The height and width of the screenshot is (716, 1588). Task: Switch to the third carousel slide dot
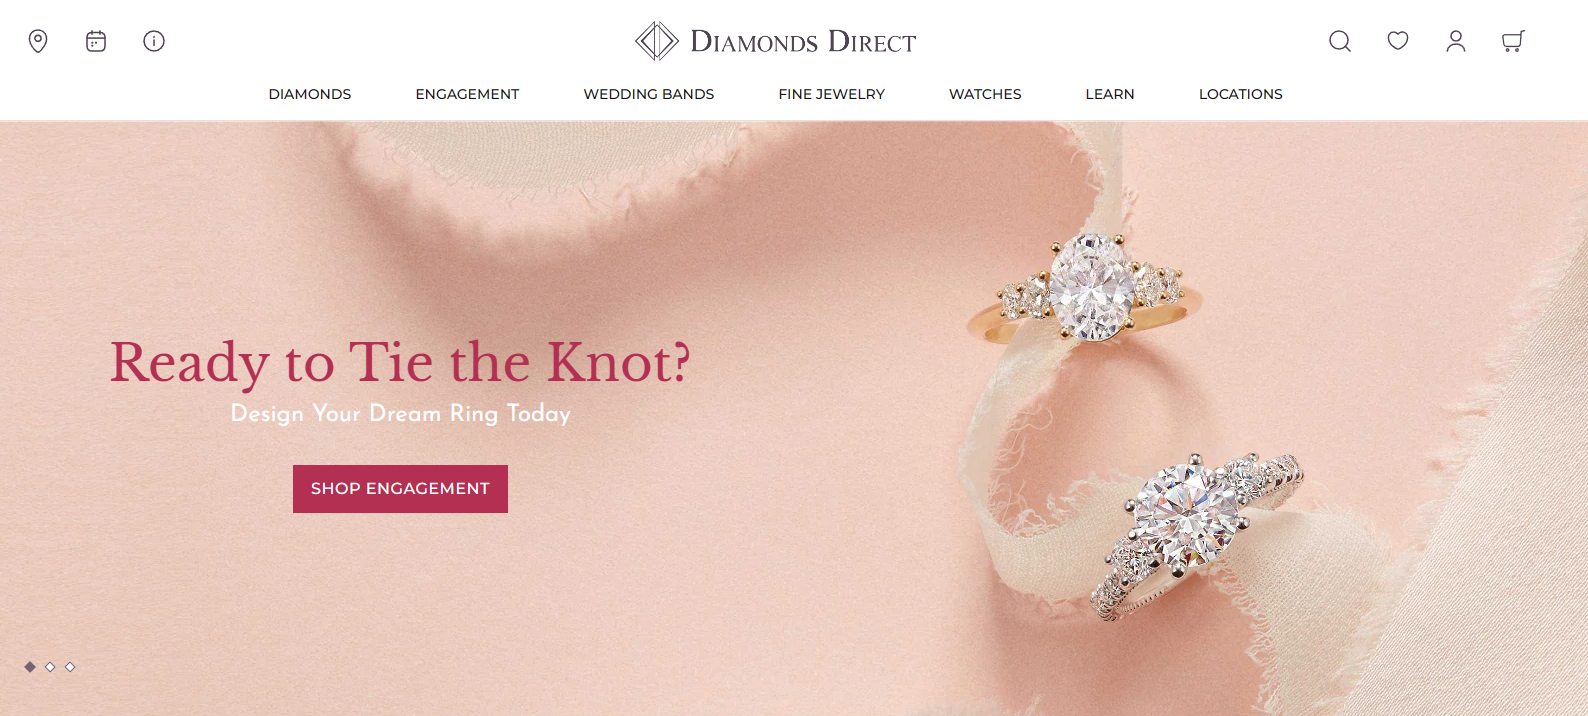pos(70,667)
